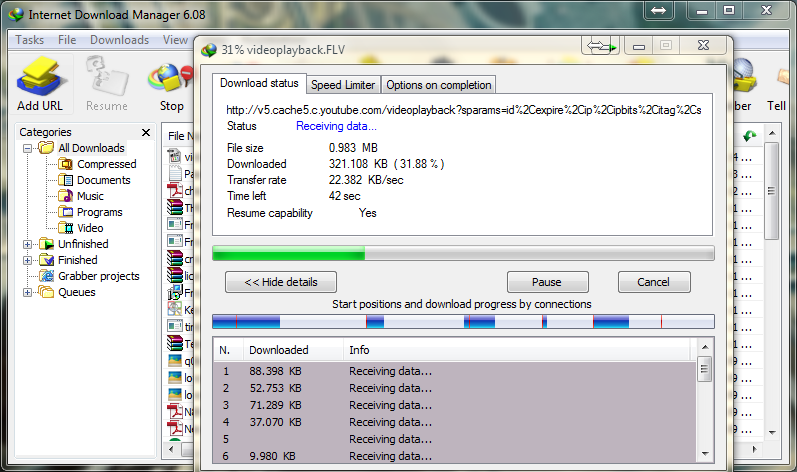Click the youtube videoplayback URL text

click(464, 110)
